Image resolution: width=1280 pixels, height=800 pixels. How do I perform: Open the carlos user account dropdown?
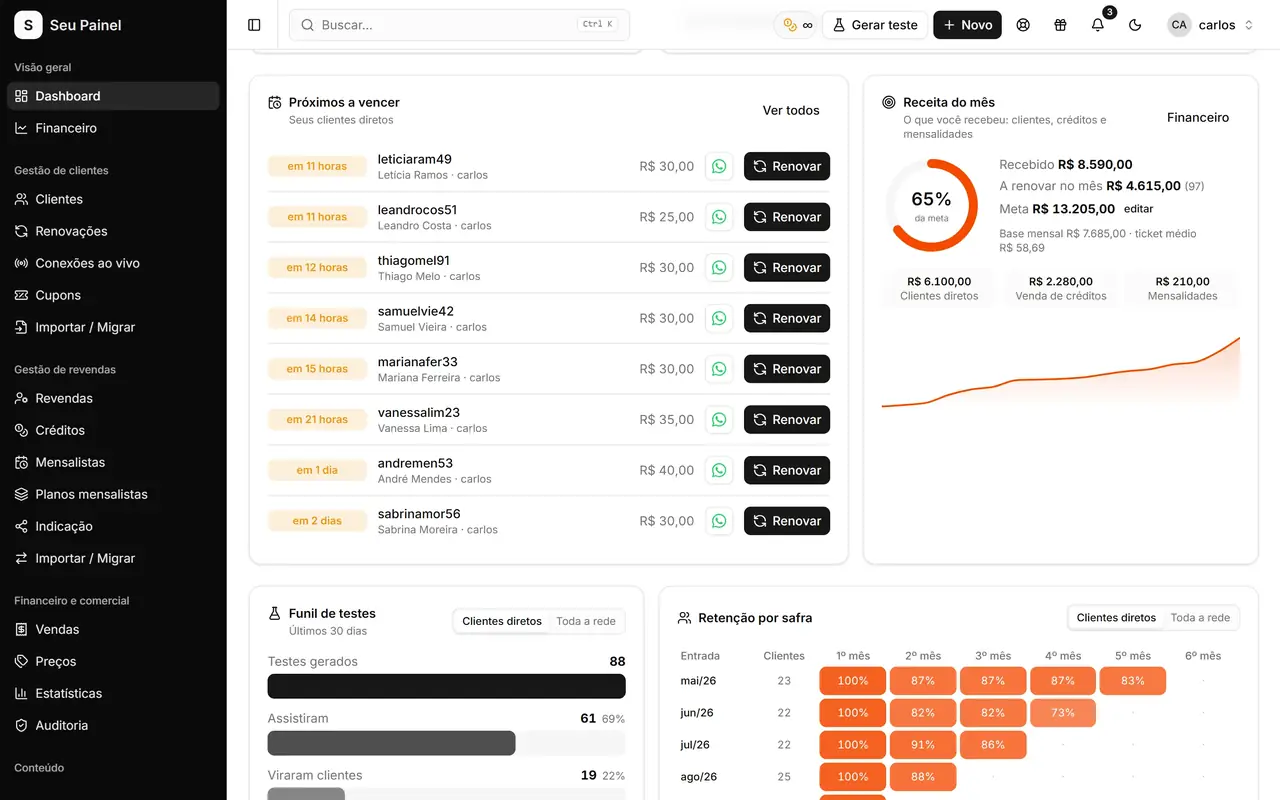(x=1210, y=25)
